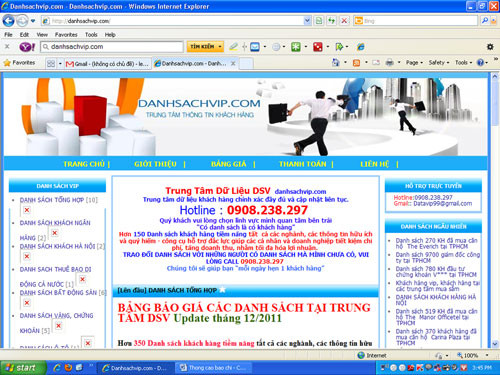Click the Yahoo! logo icon
The height and width of the screenshot is (375, 500).
click(x=27, y=47)
